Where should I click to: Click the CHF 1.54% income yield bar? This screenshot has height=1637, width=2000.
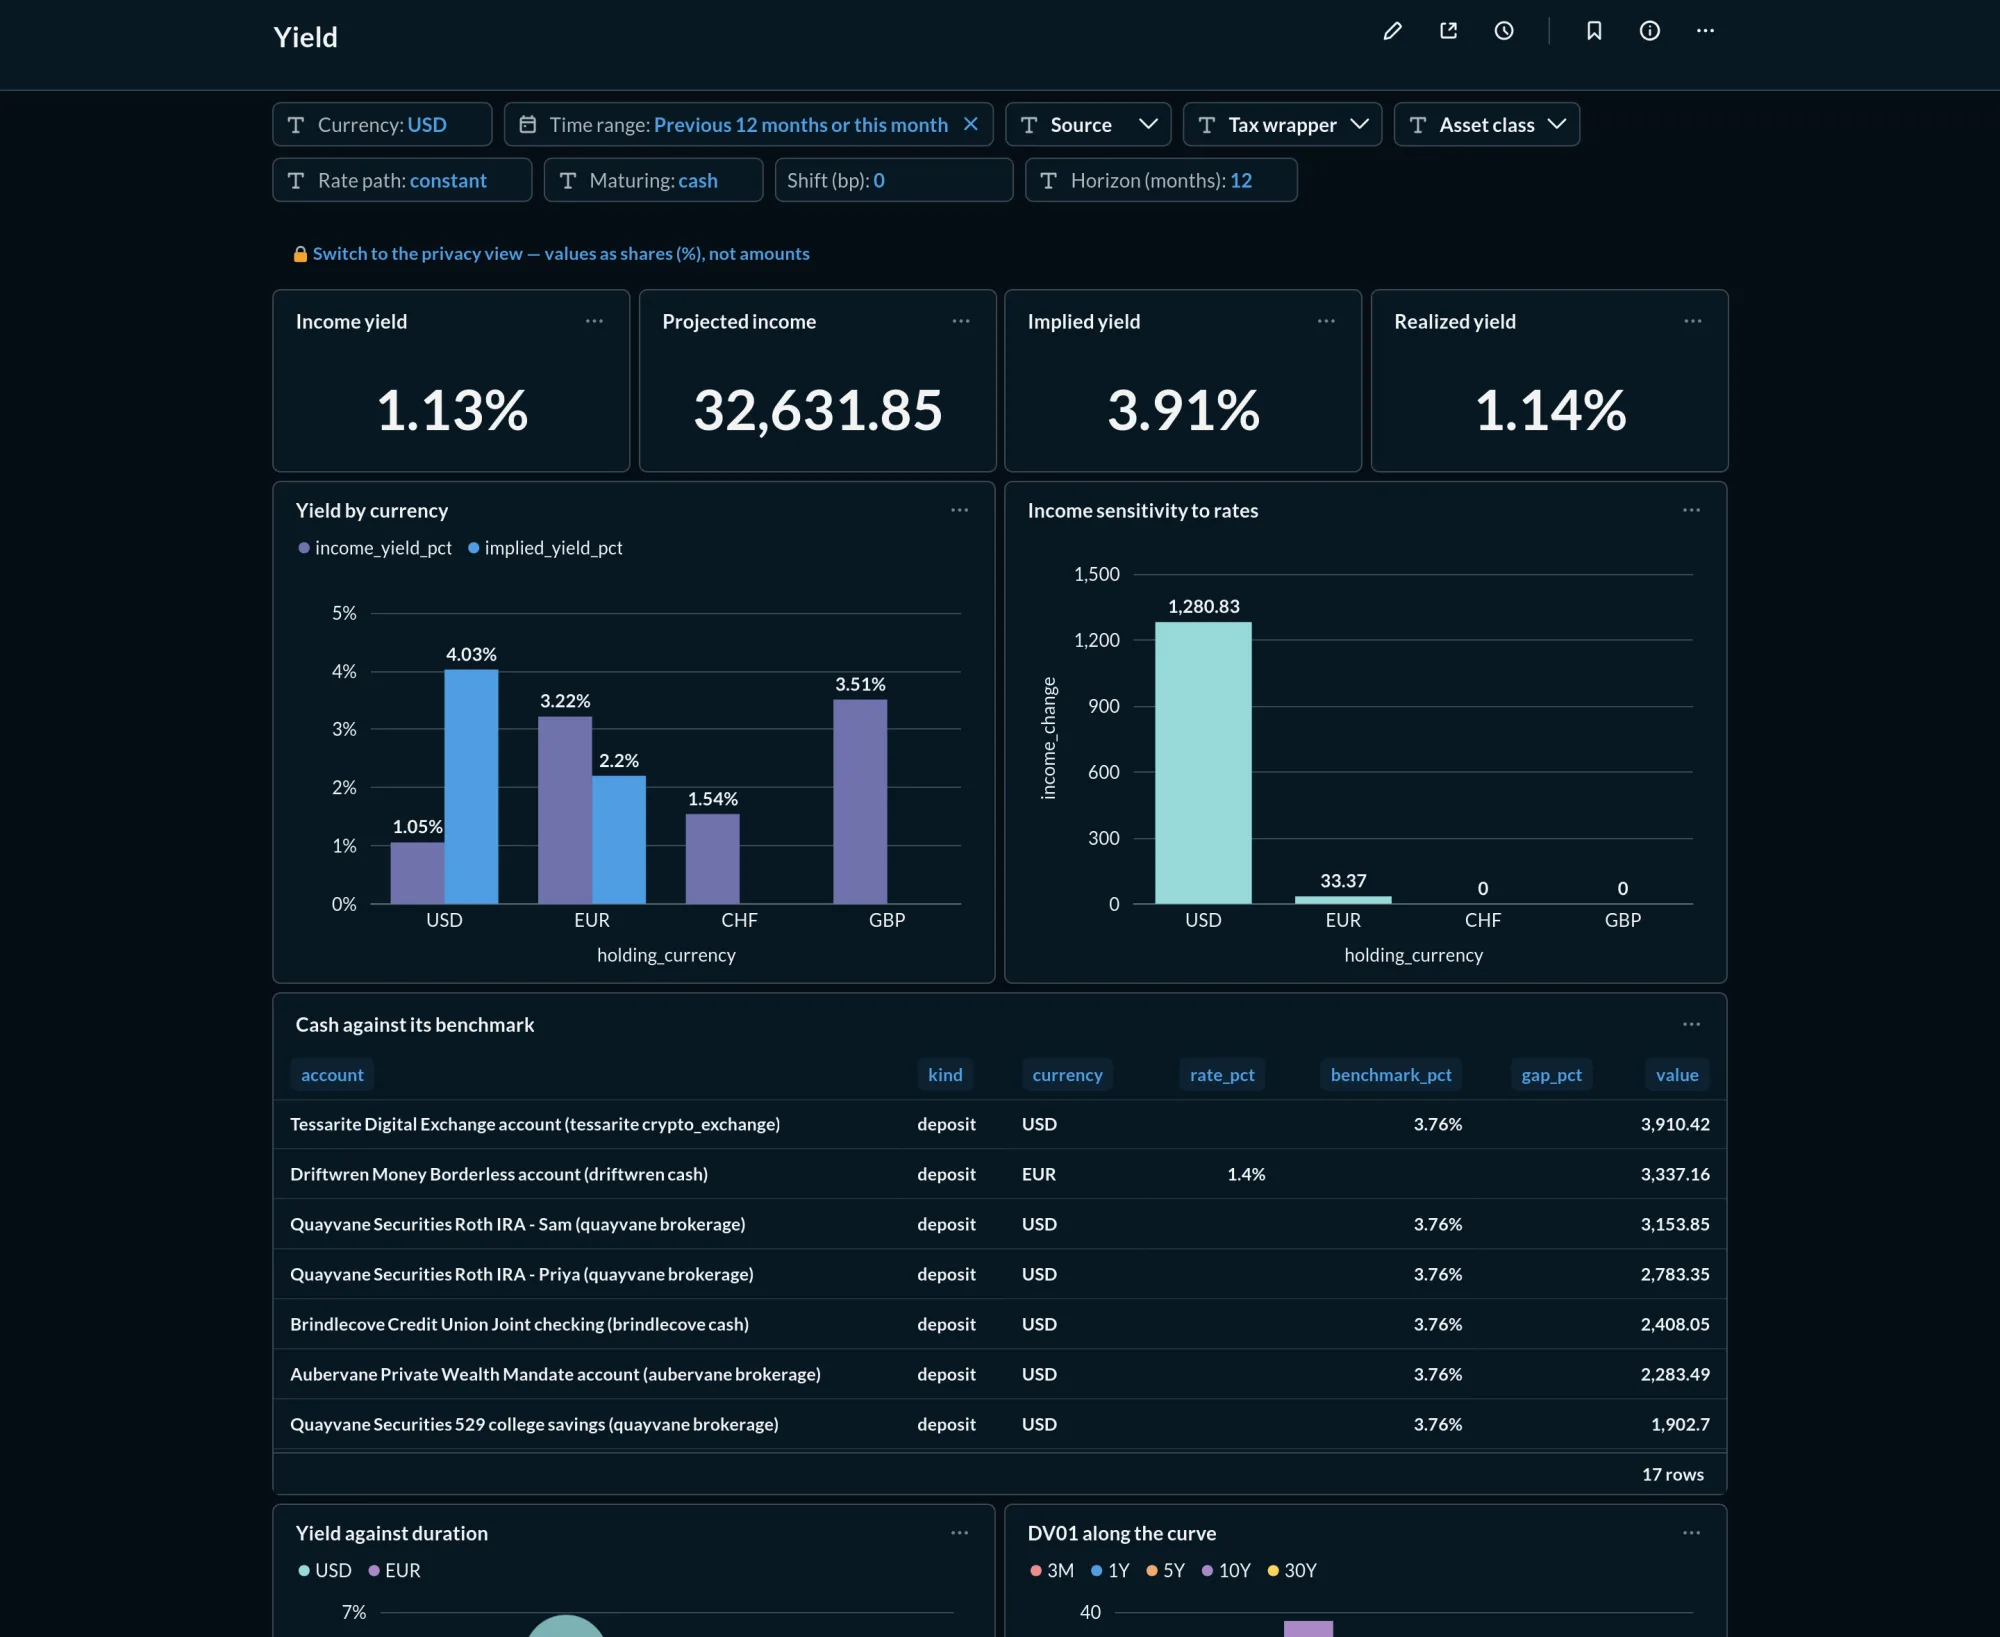tap(713, 859)
